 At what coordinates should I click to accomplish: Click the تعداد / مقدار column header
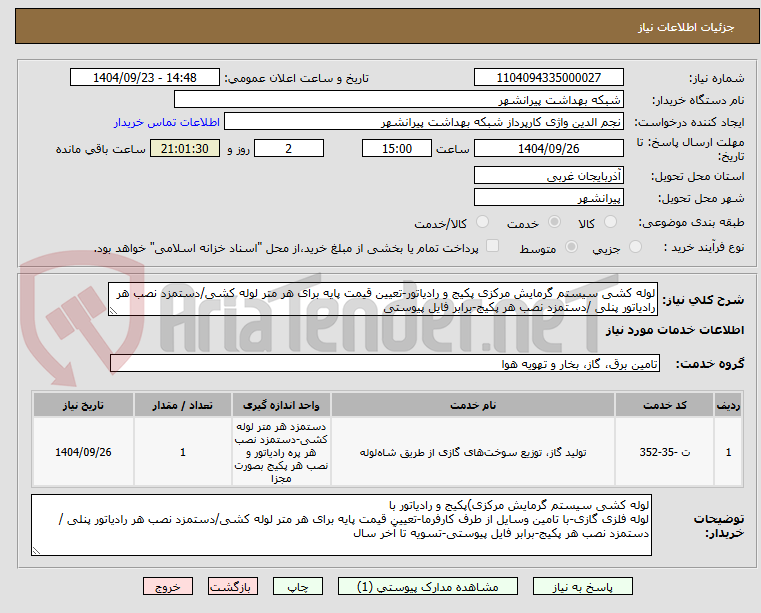click(x=183, y=405)
